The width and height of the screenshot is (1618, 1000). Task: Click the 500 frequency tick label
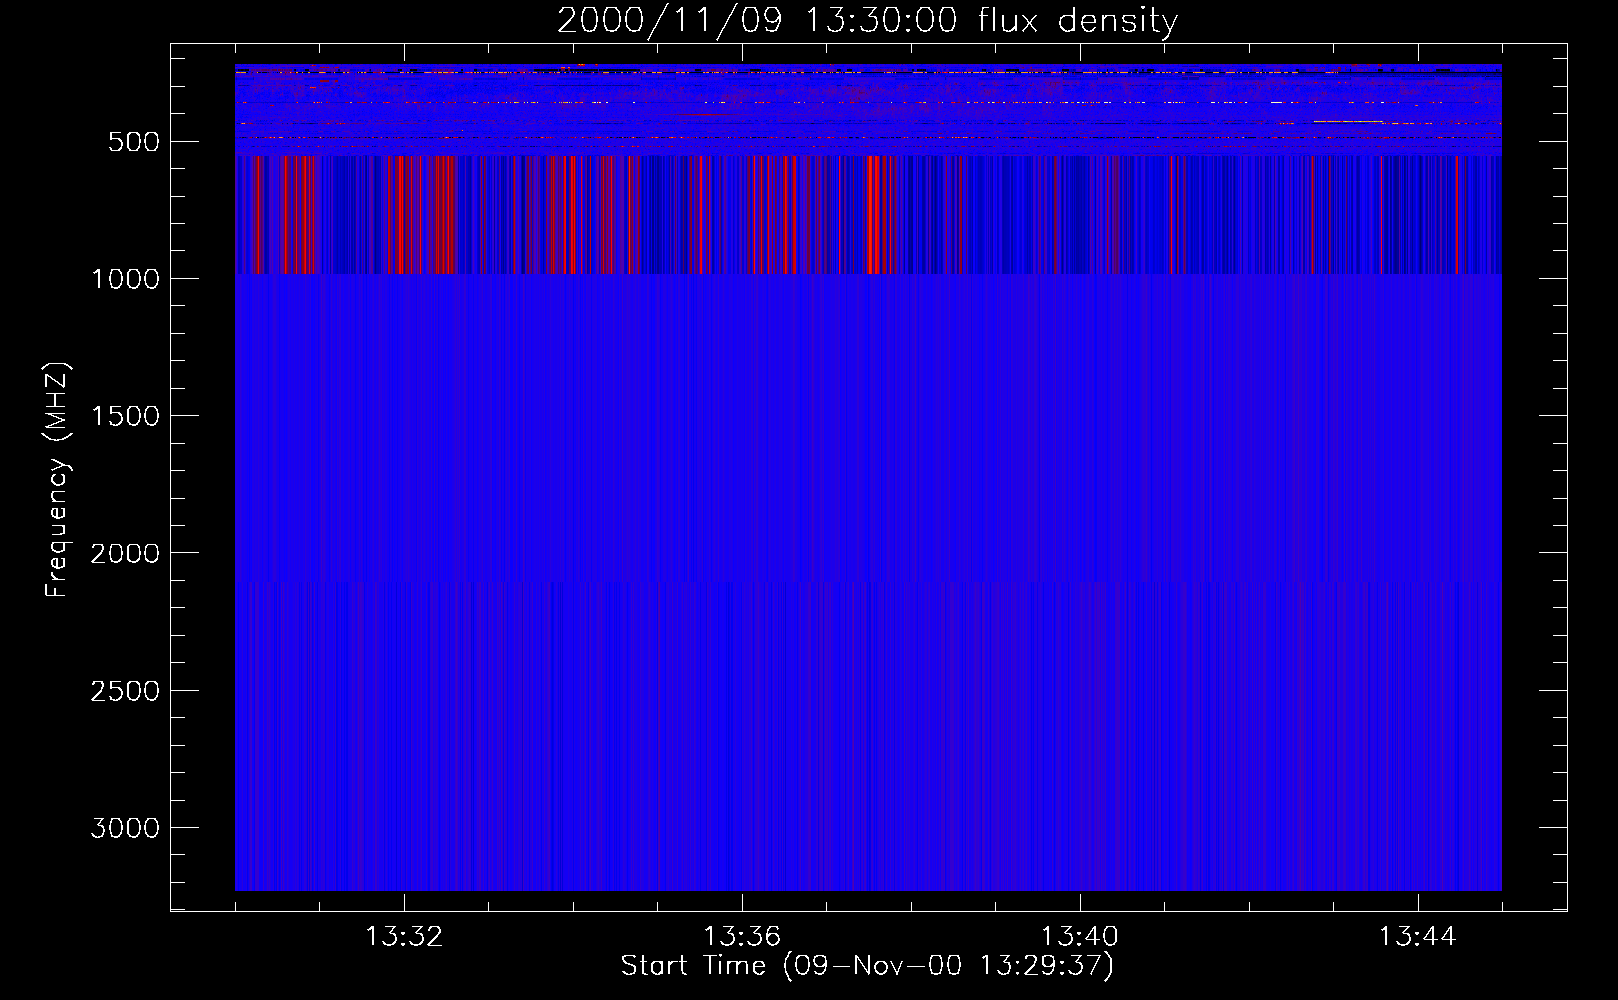coord(134,142)
